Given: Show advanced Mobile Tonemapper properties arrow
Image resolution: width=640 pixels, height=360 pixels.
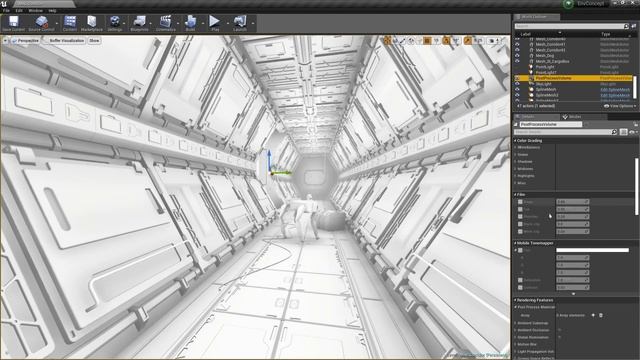Looking at the screenshot, I should [x=573, y=294].
